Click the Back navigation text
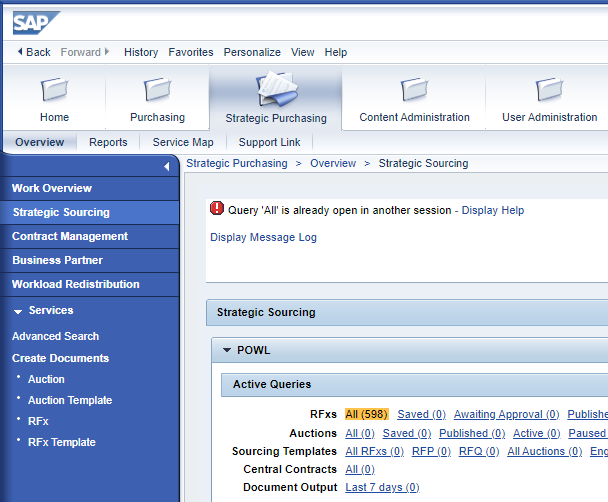This screenshot has height=502, width=608. click(38, 52)
